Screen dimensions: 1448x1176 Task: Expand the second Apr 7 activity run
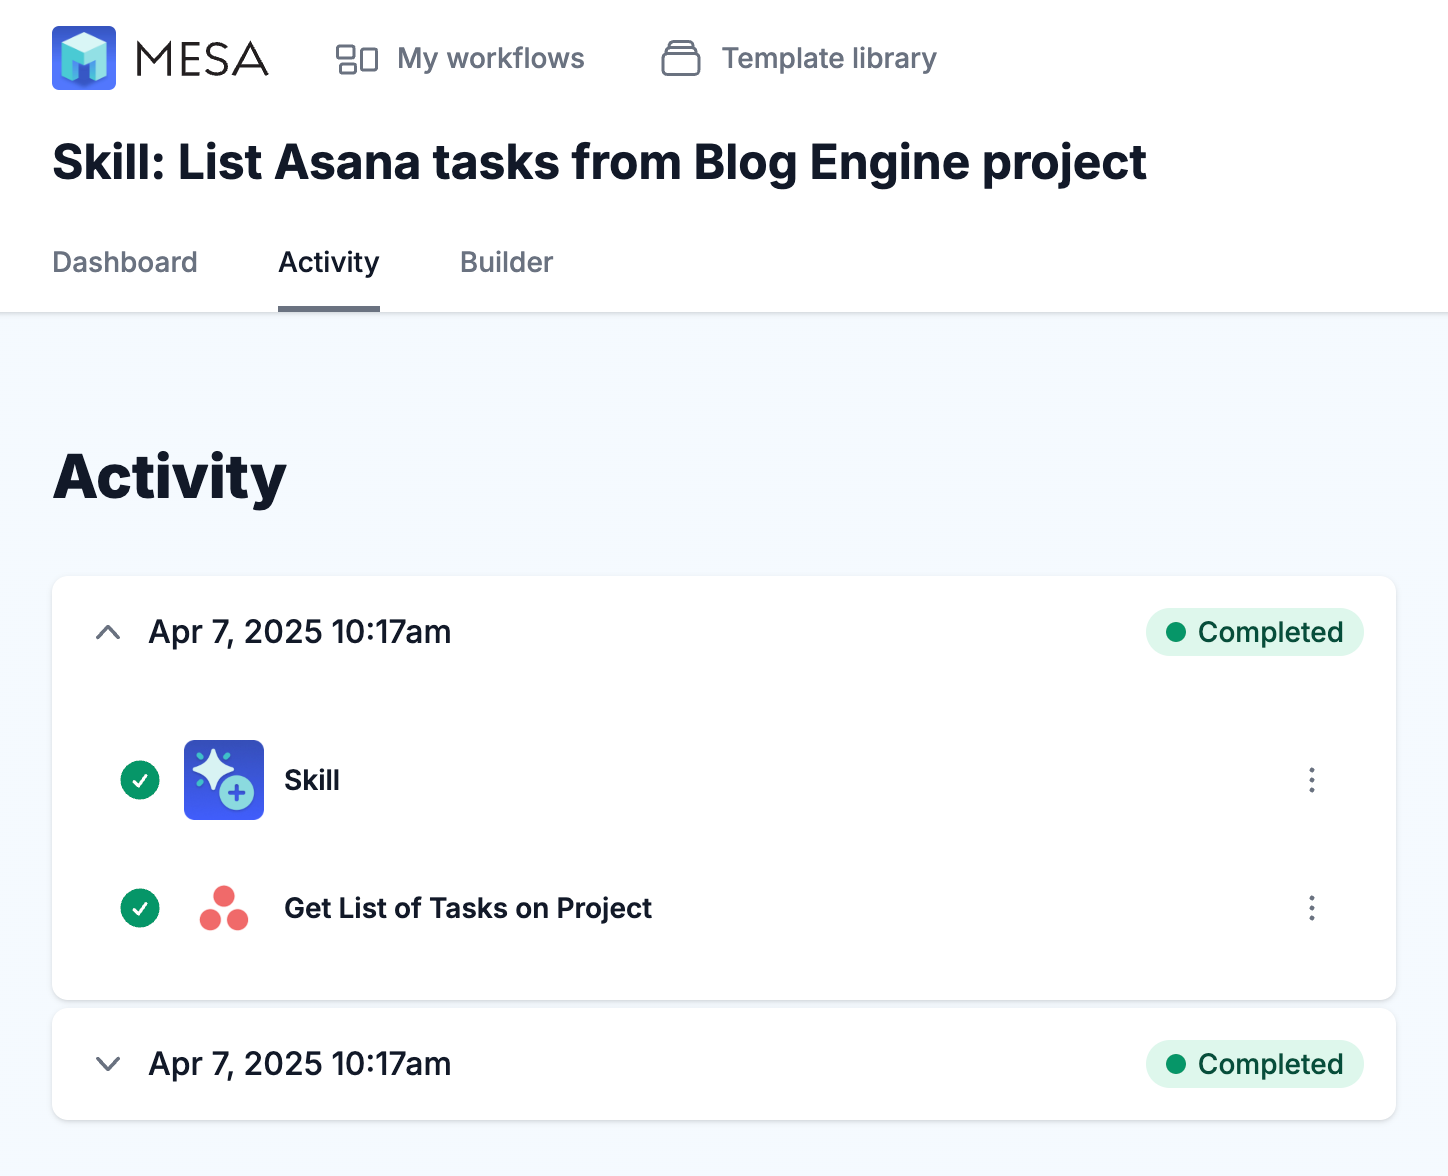point(108,1064)
